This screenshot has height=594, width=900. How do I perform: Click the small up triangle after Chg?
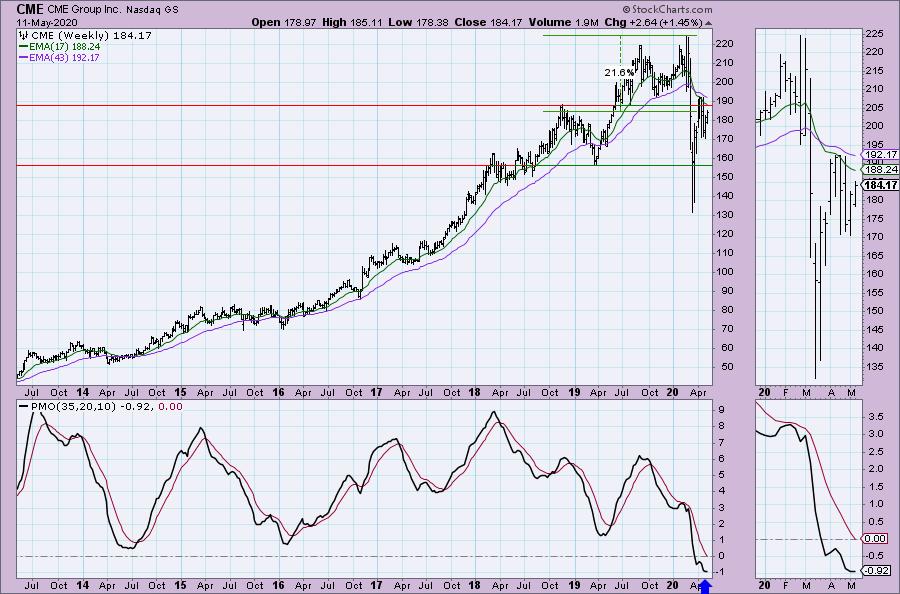pos(708,23)
